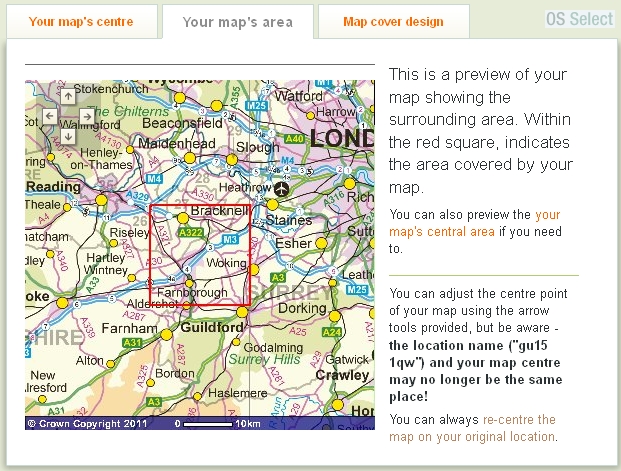
Task: Select the Your map's area tab
Action: click(x=238, y=22)
